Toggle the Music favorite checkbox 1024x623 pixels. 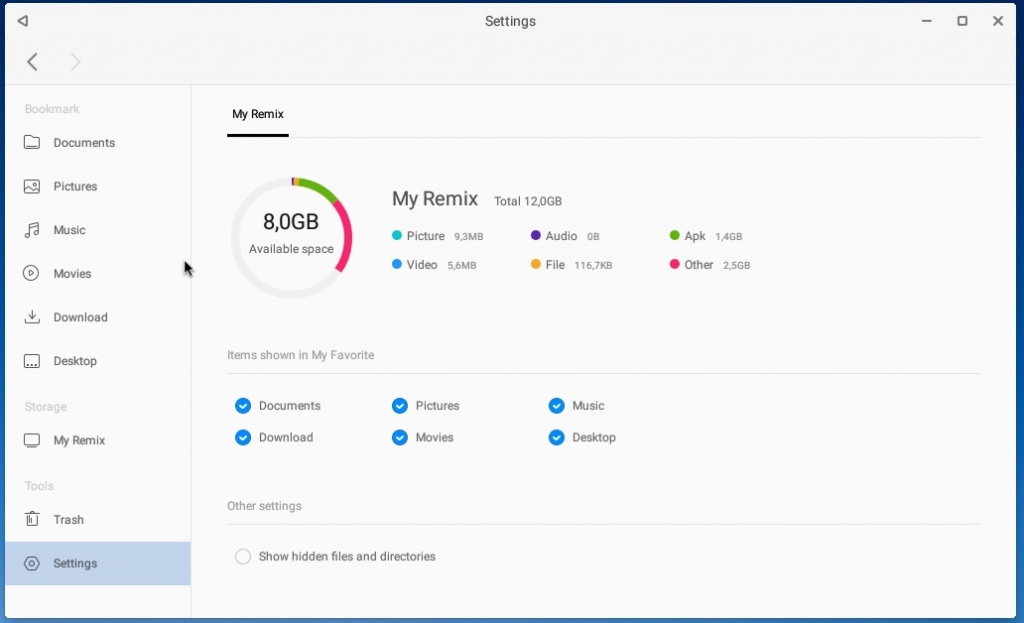click(557, 406)
